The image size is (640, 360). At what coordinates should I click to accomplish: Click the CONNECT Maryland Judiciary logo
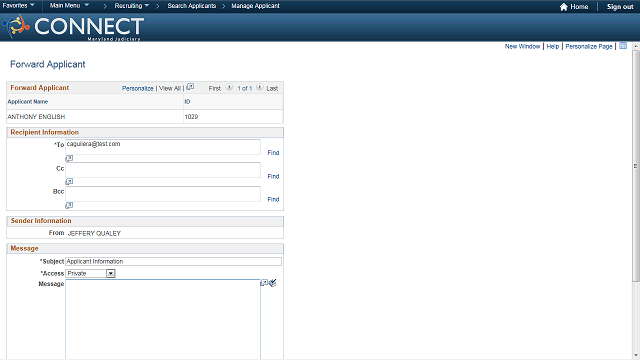click(73, 27)
